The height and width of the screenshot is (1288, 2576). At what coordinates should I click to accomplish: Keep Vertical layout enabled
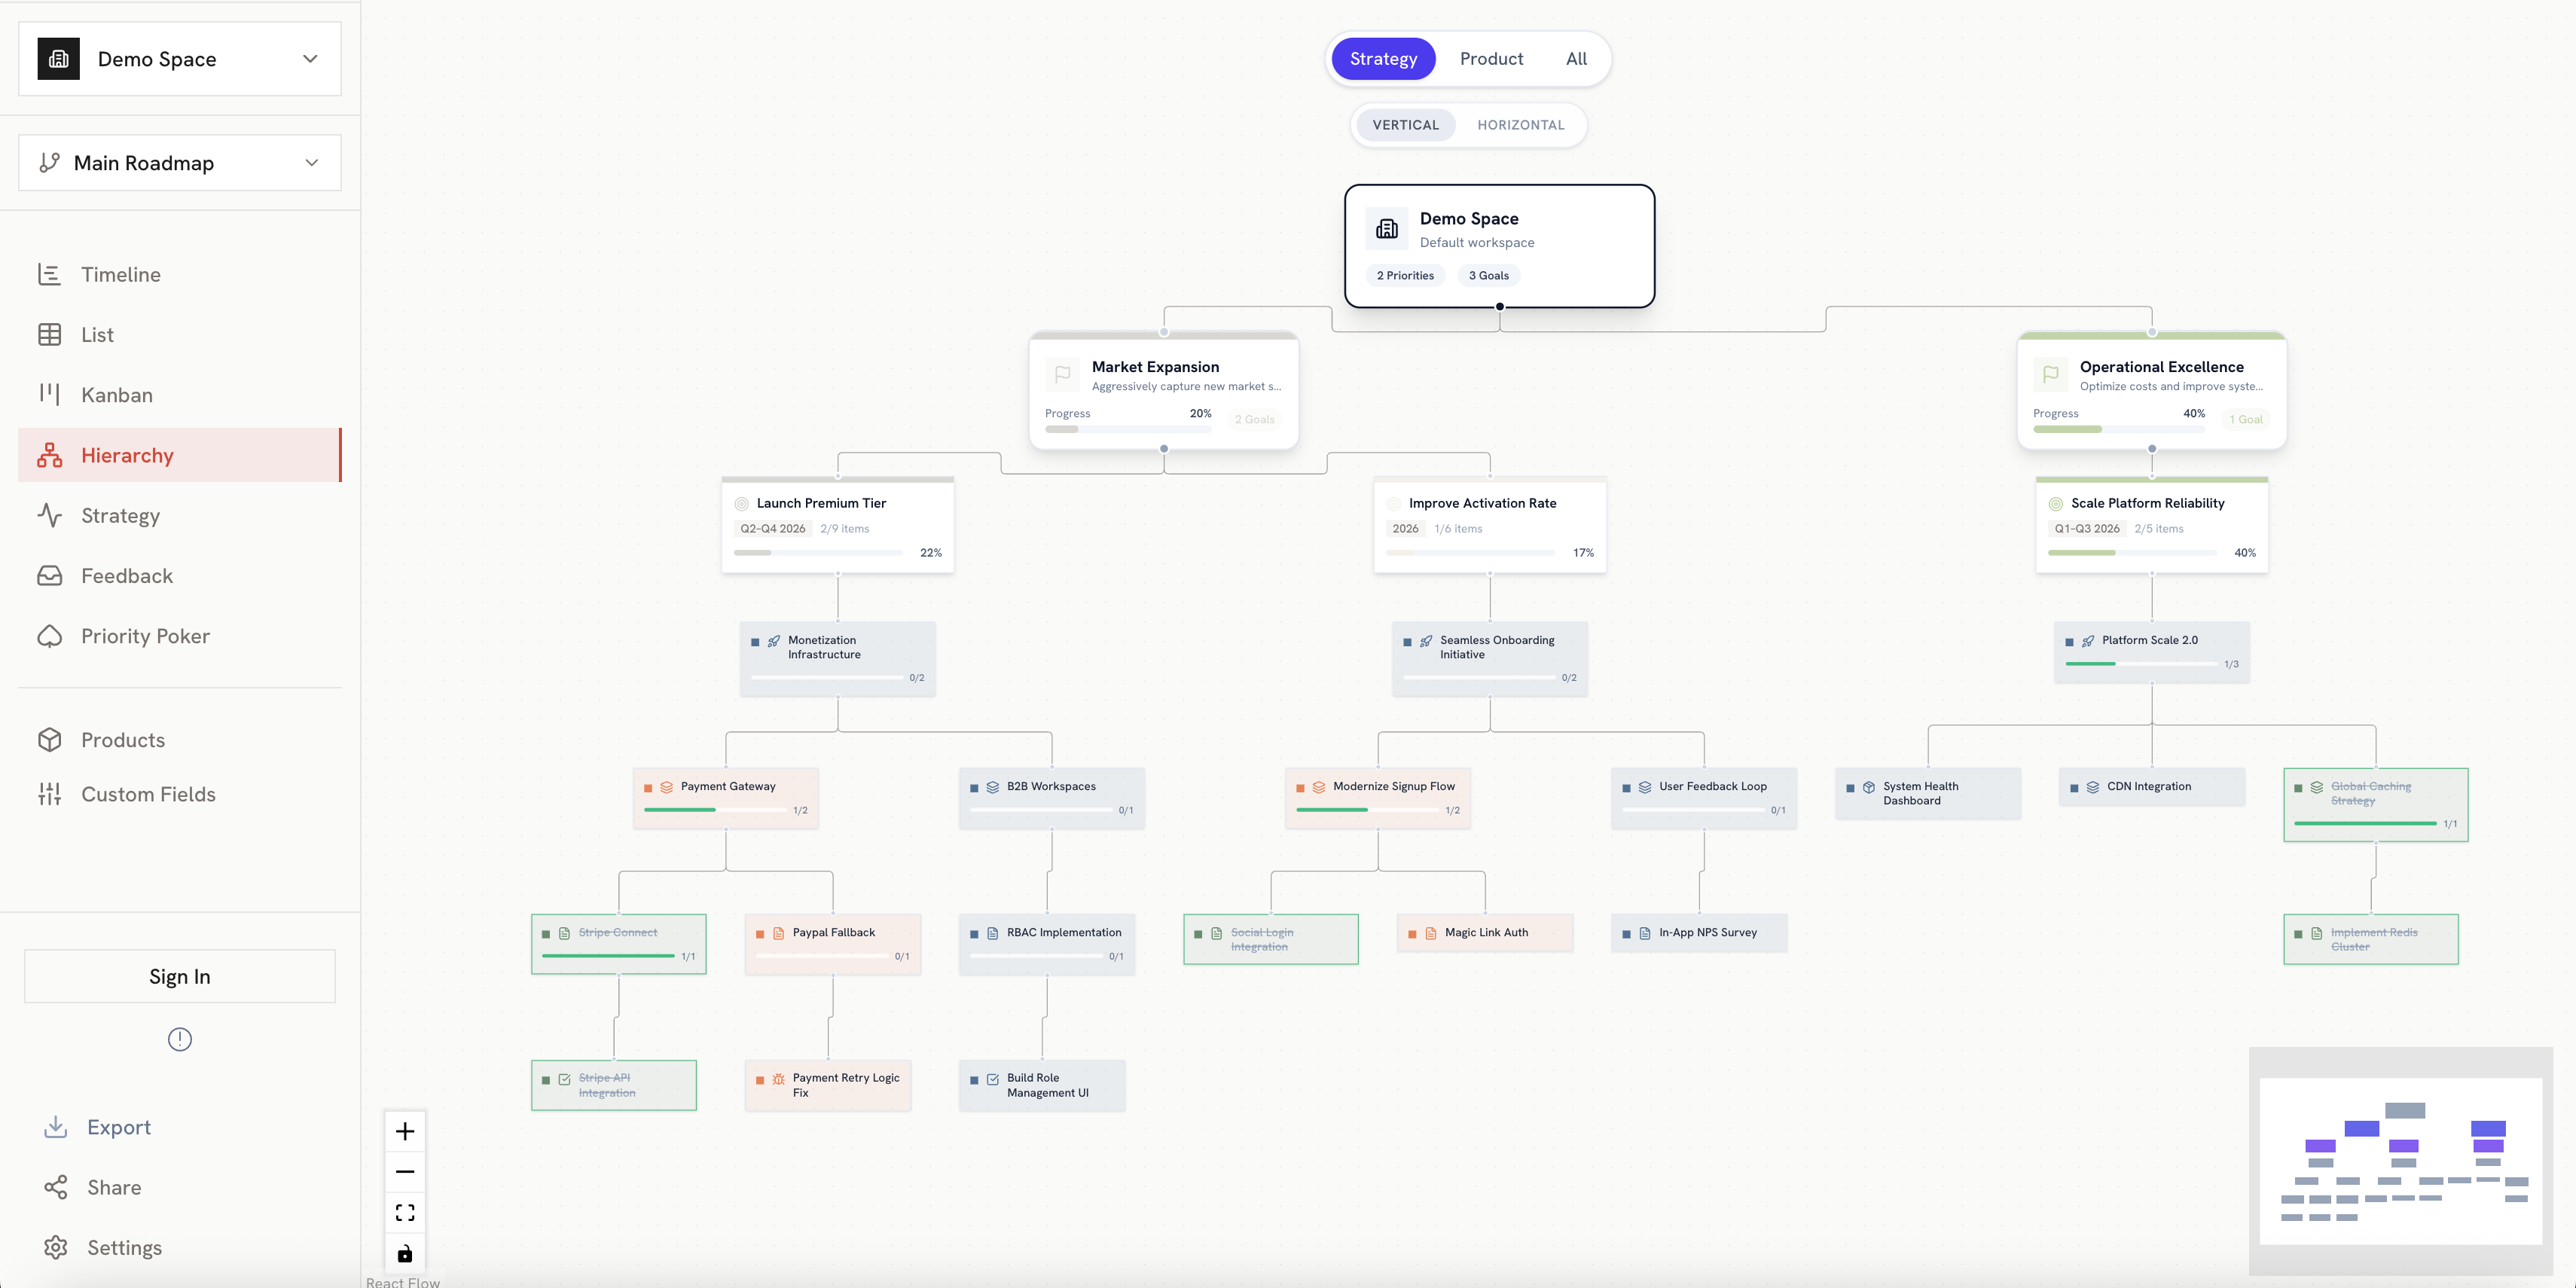pos(1405,124)
